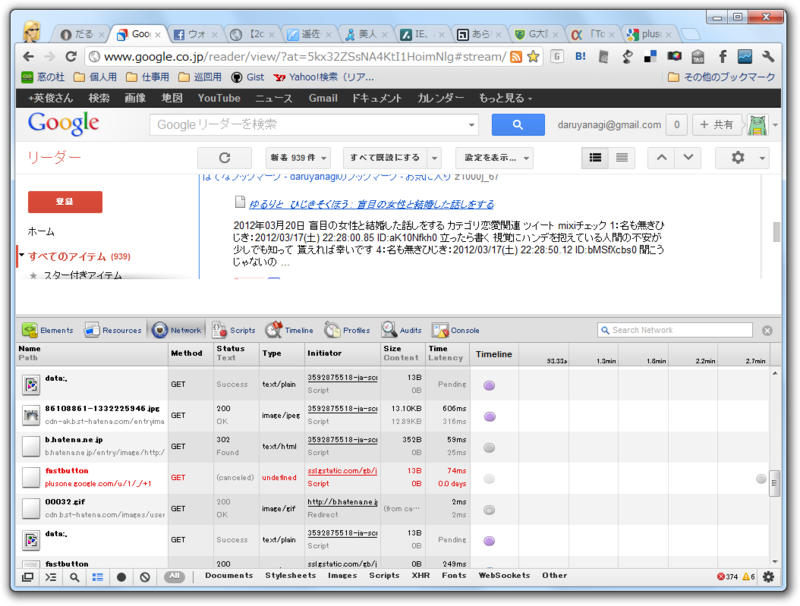
Task: Open すべて既読にする dropdown arrow
Action: point(434,158)
